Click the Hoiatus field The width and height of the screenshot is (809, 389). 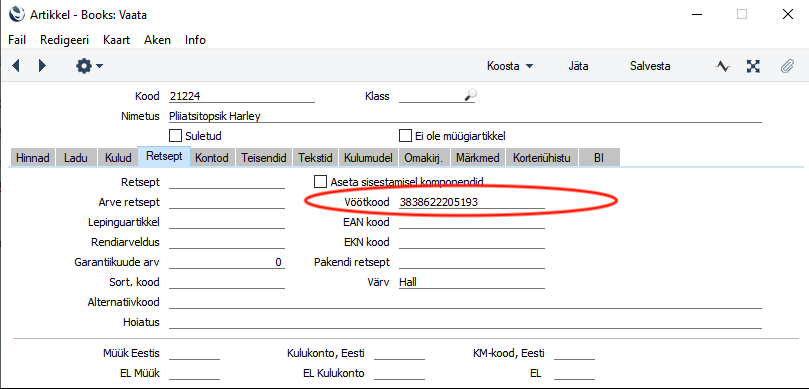tap(465, 322)
